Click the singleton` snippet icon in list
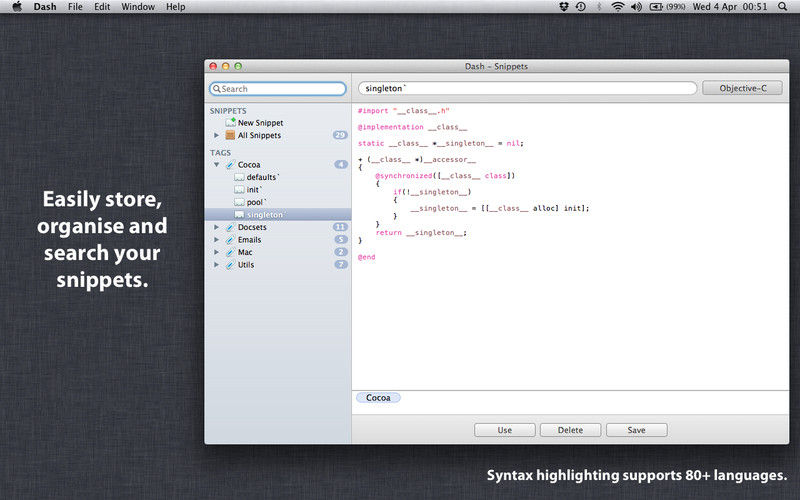Viewport: 800px width, 500px height. coord(239,215)
